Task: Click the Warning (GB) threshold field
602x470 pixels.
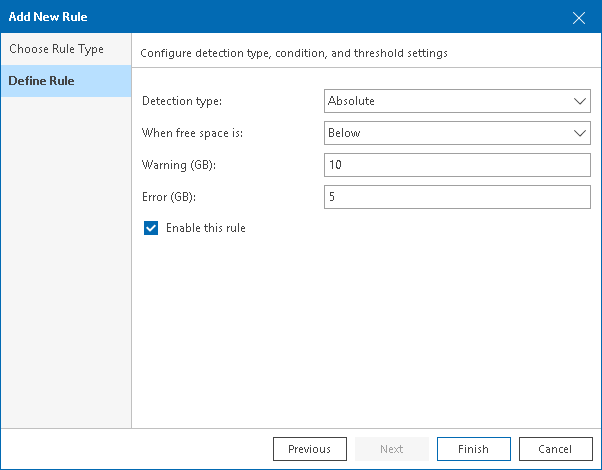Action: pos(457,165)
